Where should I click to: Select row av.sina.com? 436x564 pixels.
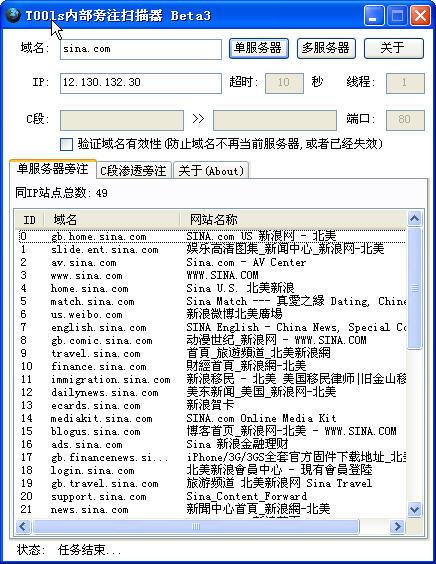click(x=212, y=262)
